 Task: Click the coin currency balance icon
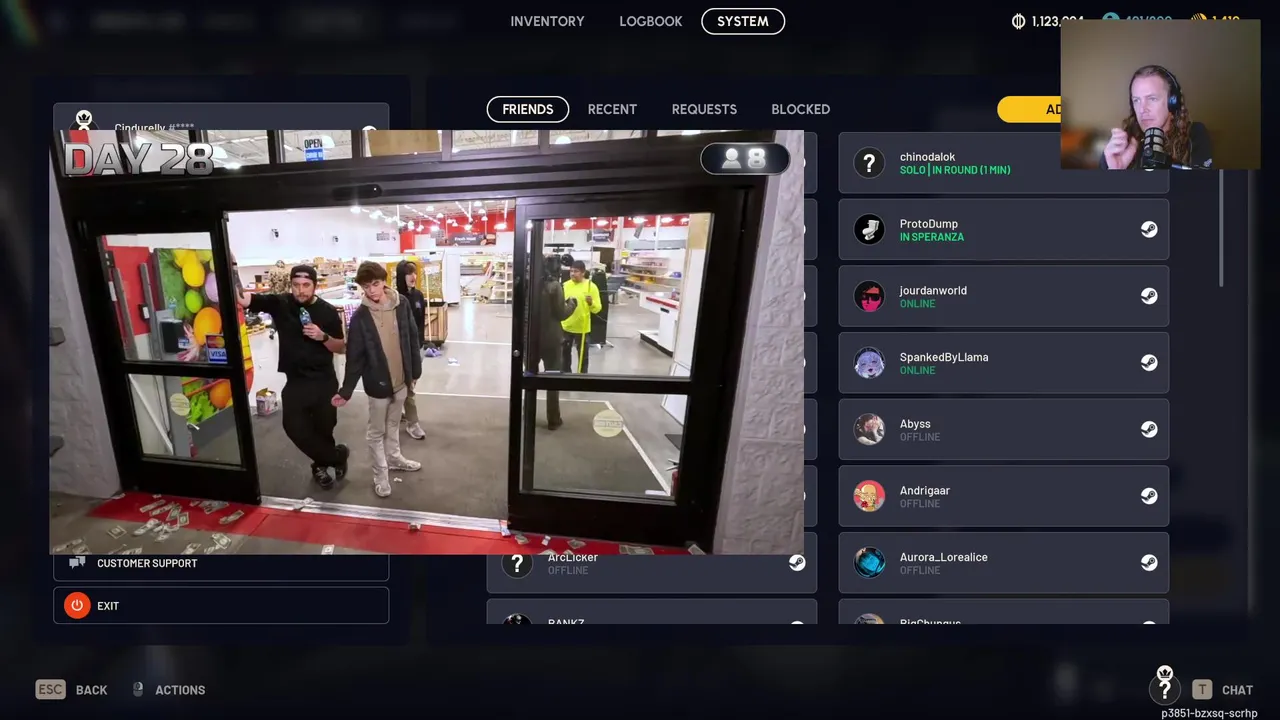pyautogui.click(x=1018, y=21)
